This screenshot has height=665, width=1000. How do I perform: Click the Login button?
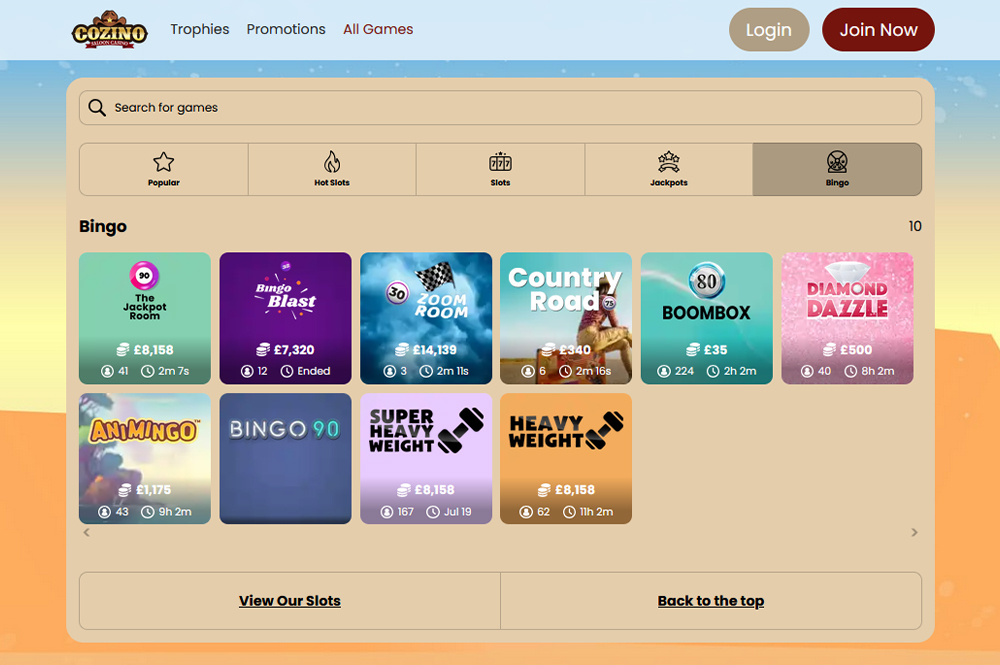(768, 30)
